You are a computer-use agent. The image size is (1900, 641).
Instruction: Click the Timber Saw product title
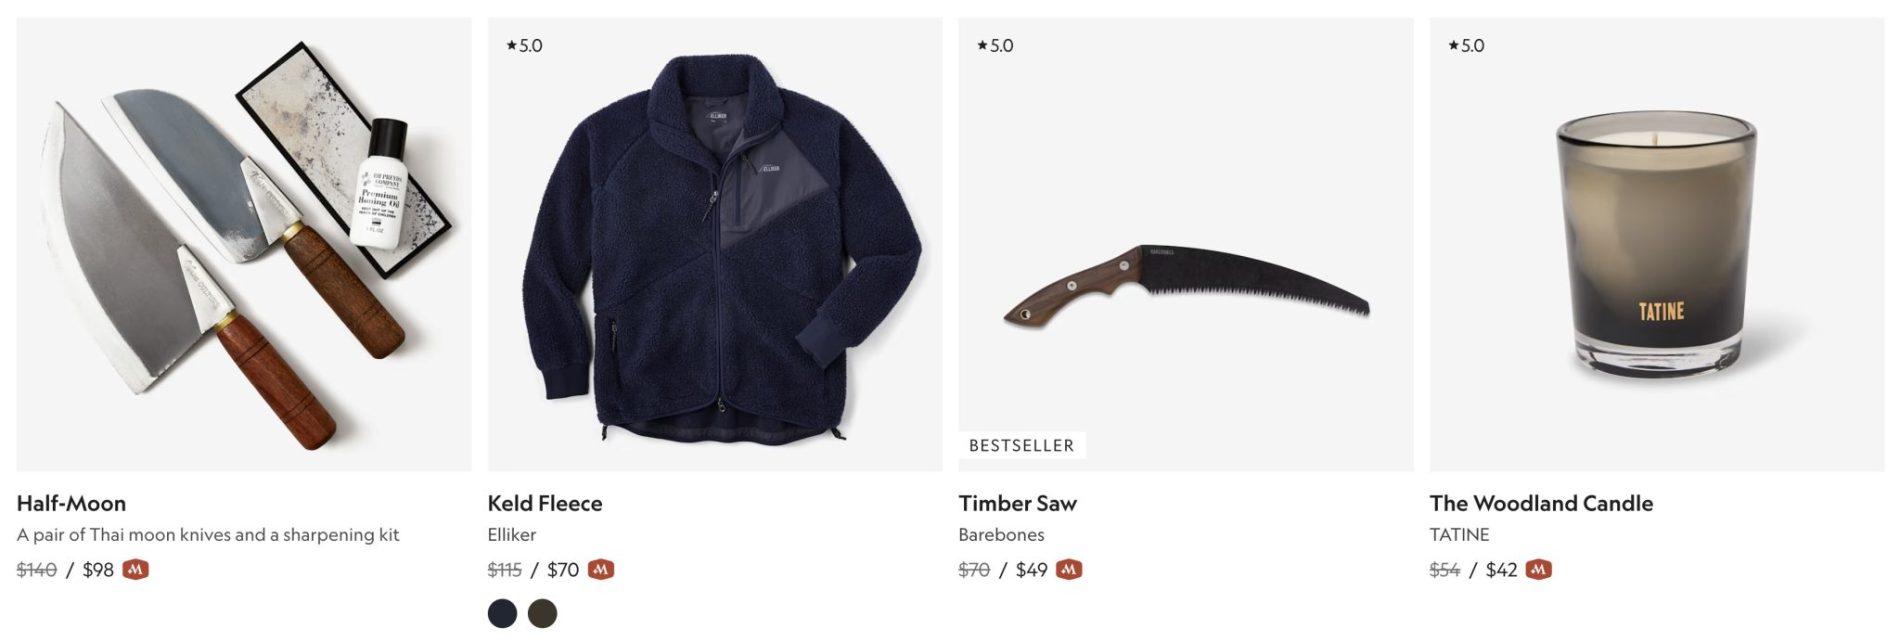pyautogui.click(x=1018, y=503)
